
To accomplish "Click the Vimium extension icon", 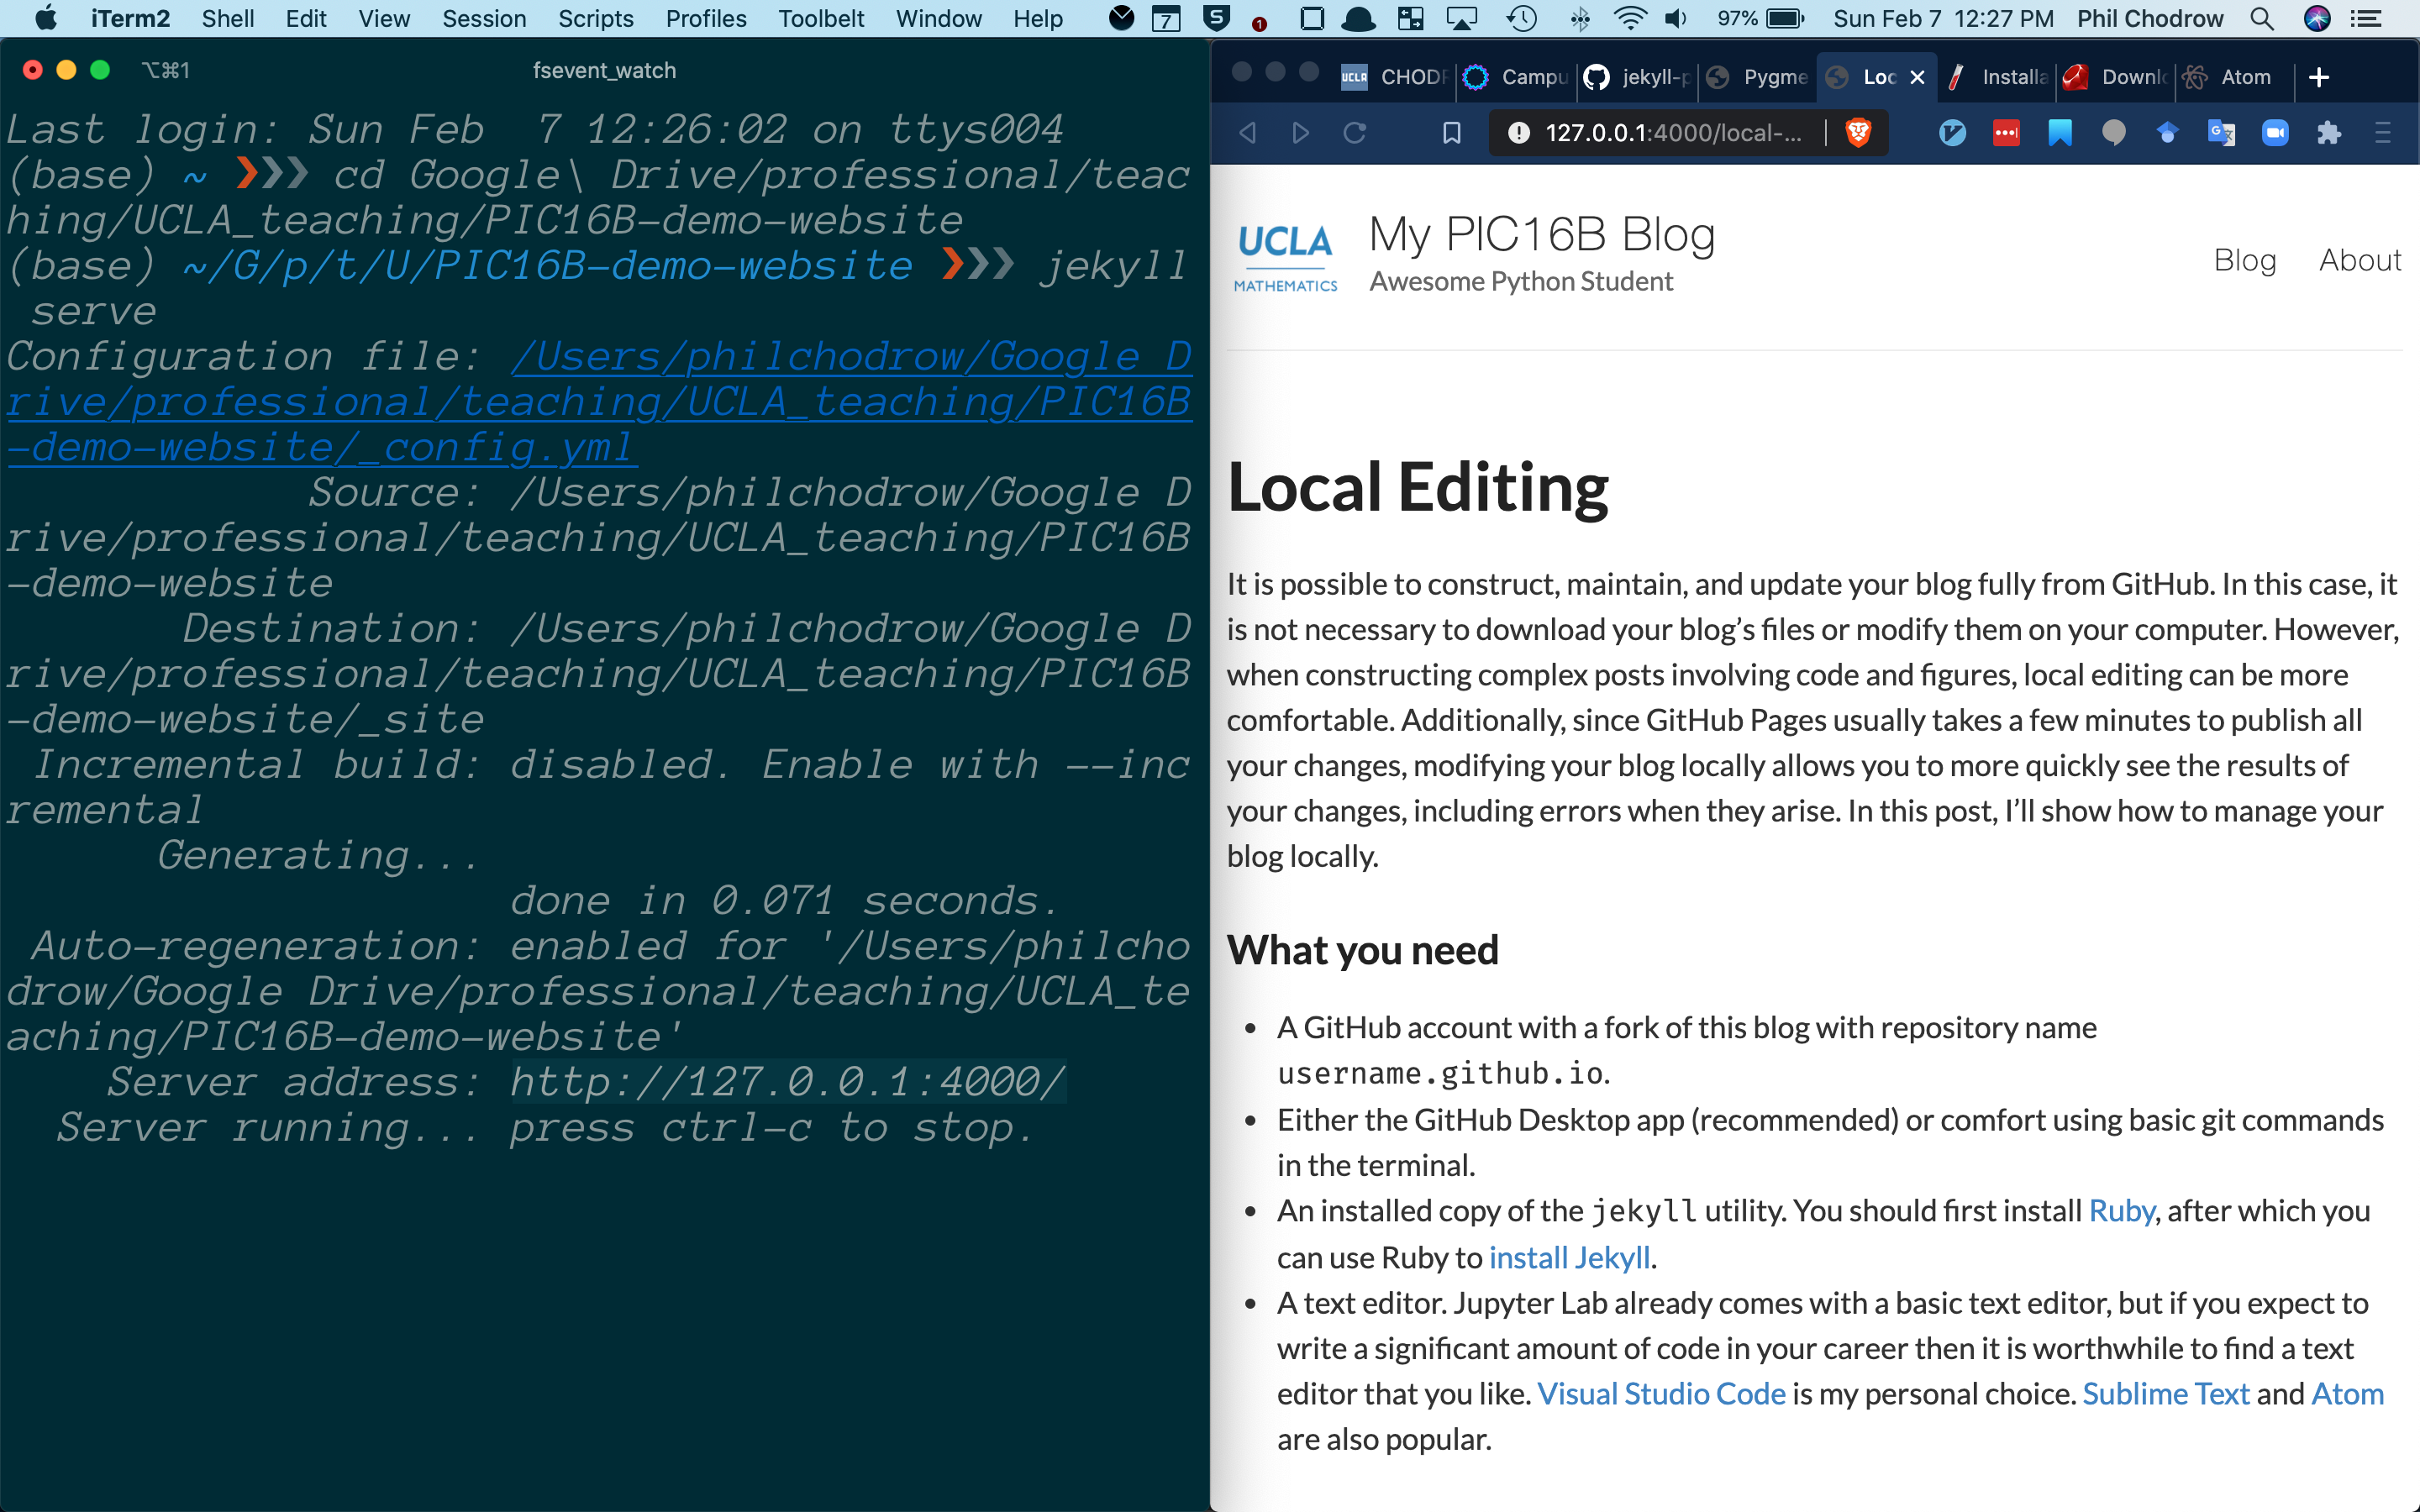I will point(1954,132).
